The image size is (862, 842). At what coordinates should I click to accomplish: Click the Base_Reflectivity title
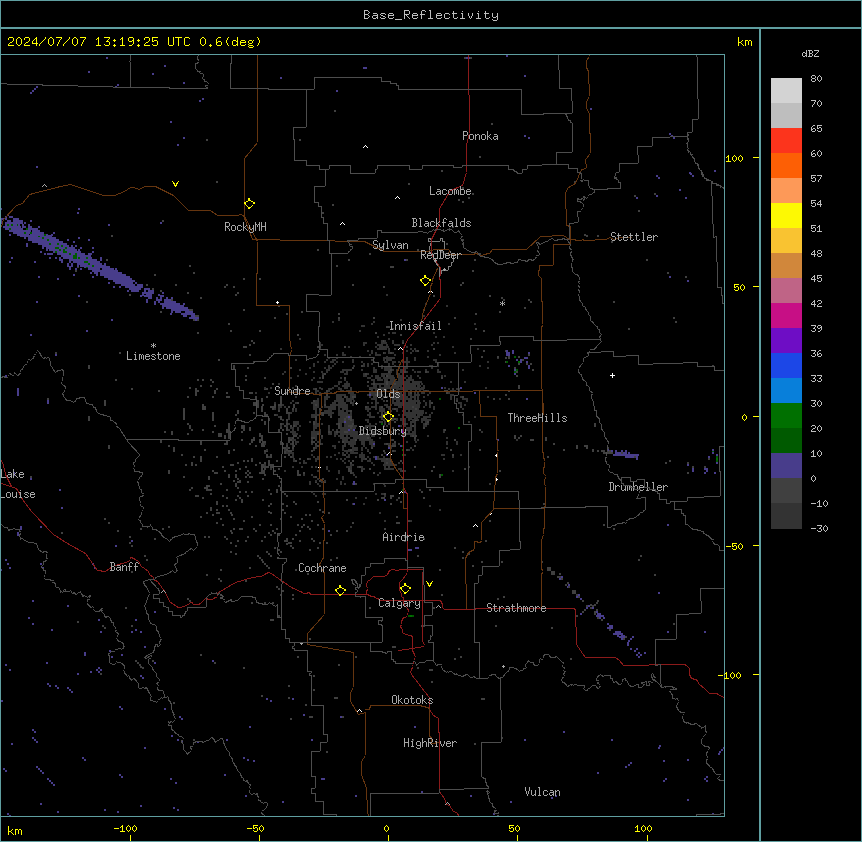tap(431, 15)
